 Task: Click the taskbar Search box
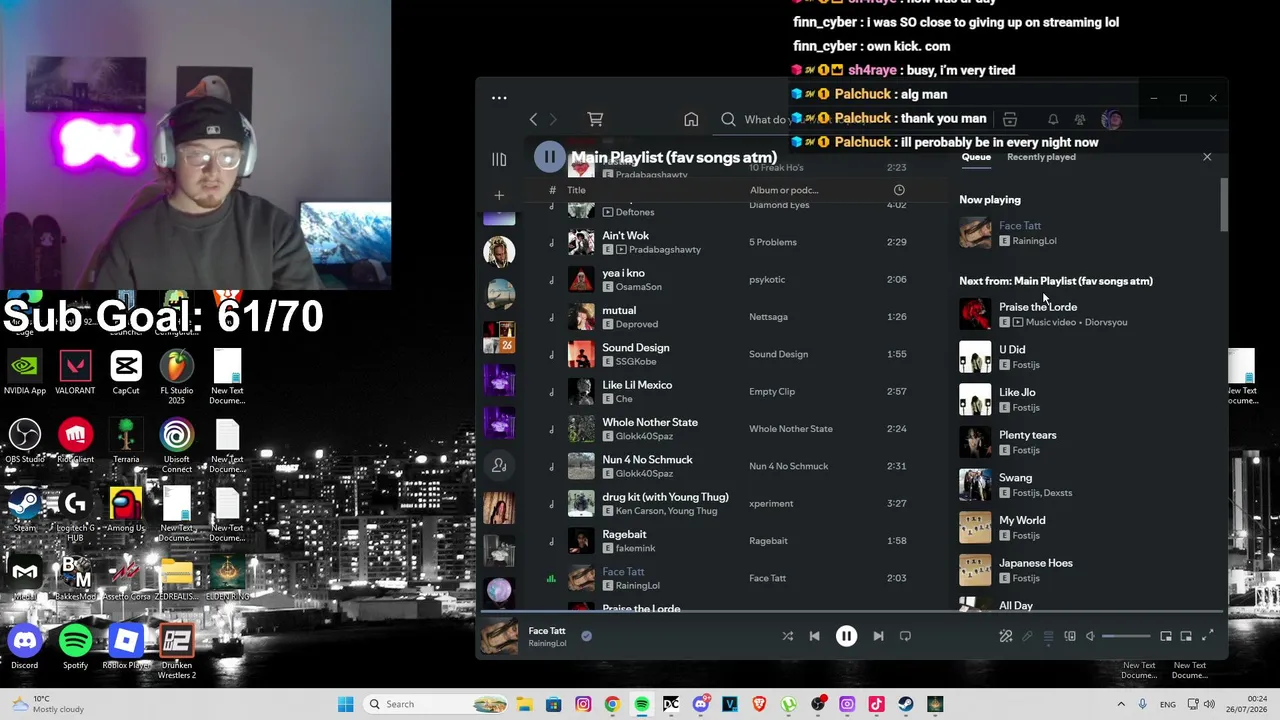[436, 704]
